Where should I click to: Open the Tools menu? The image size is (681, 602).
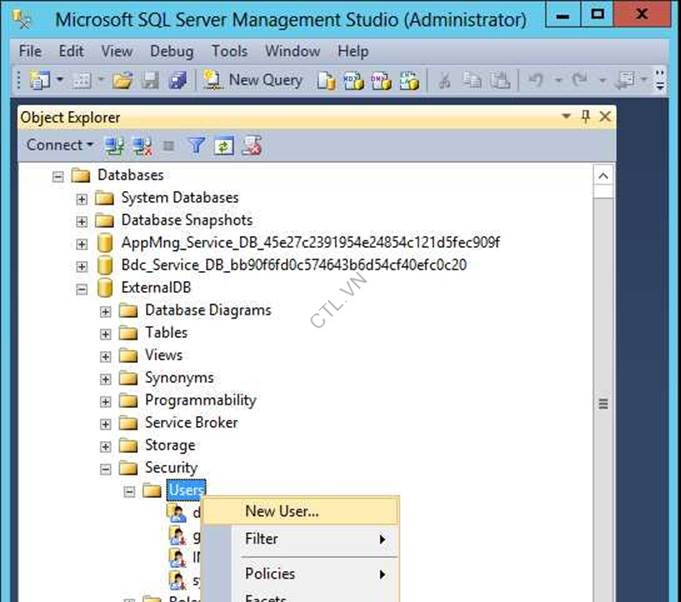[x=229, y=51]
